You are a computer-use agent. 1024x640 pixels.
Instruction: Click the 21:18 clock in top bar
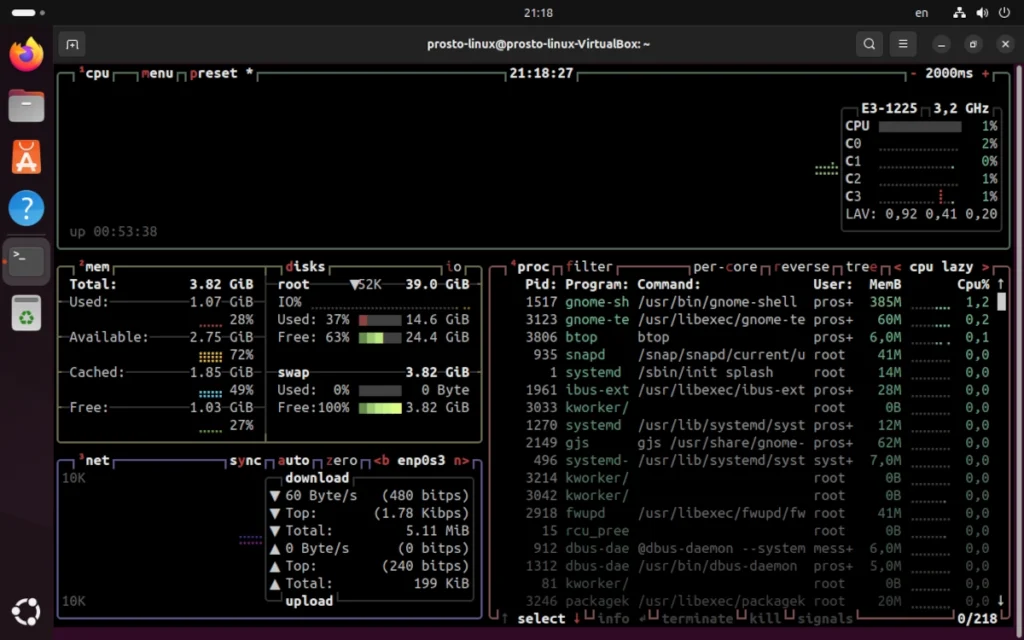pos(538,12)
